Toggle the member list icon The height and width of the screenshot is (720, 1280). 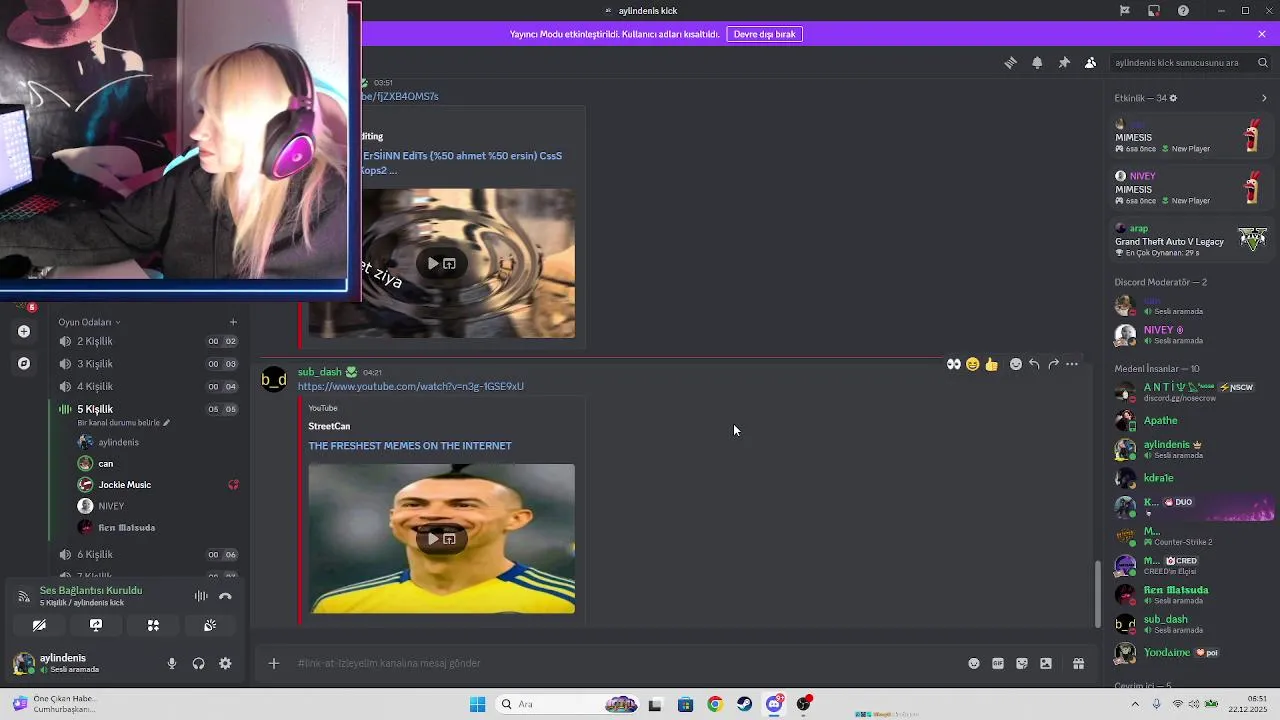pos(1090,62)
